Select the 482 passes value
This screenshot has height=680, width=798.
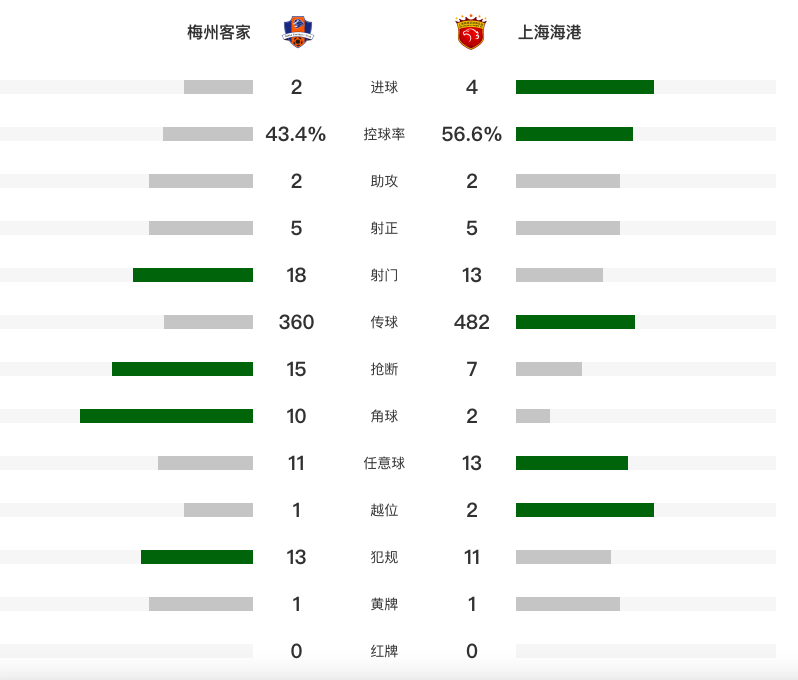471,322
